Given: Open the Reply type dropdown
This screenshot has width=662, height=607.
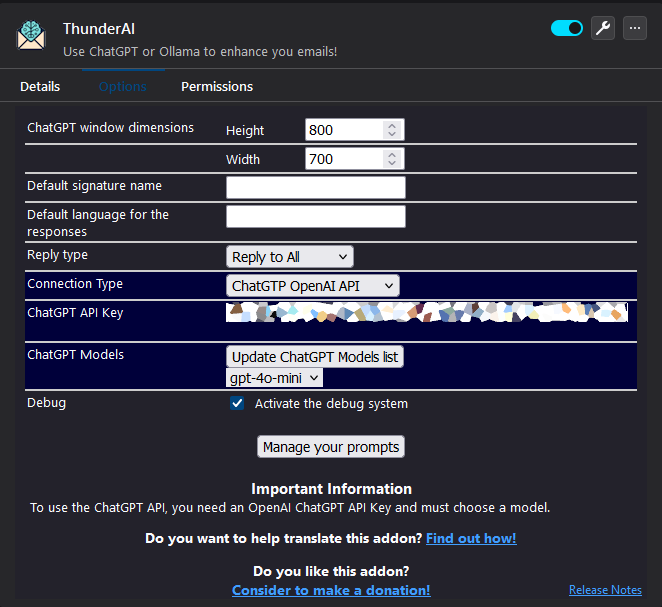Looking at the screenshot, I should [x=290, y=257].
